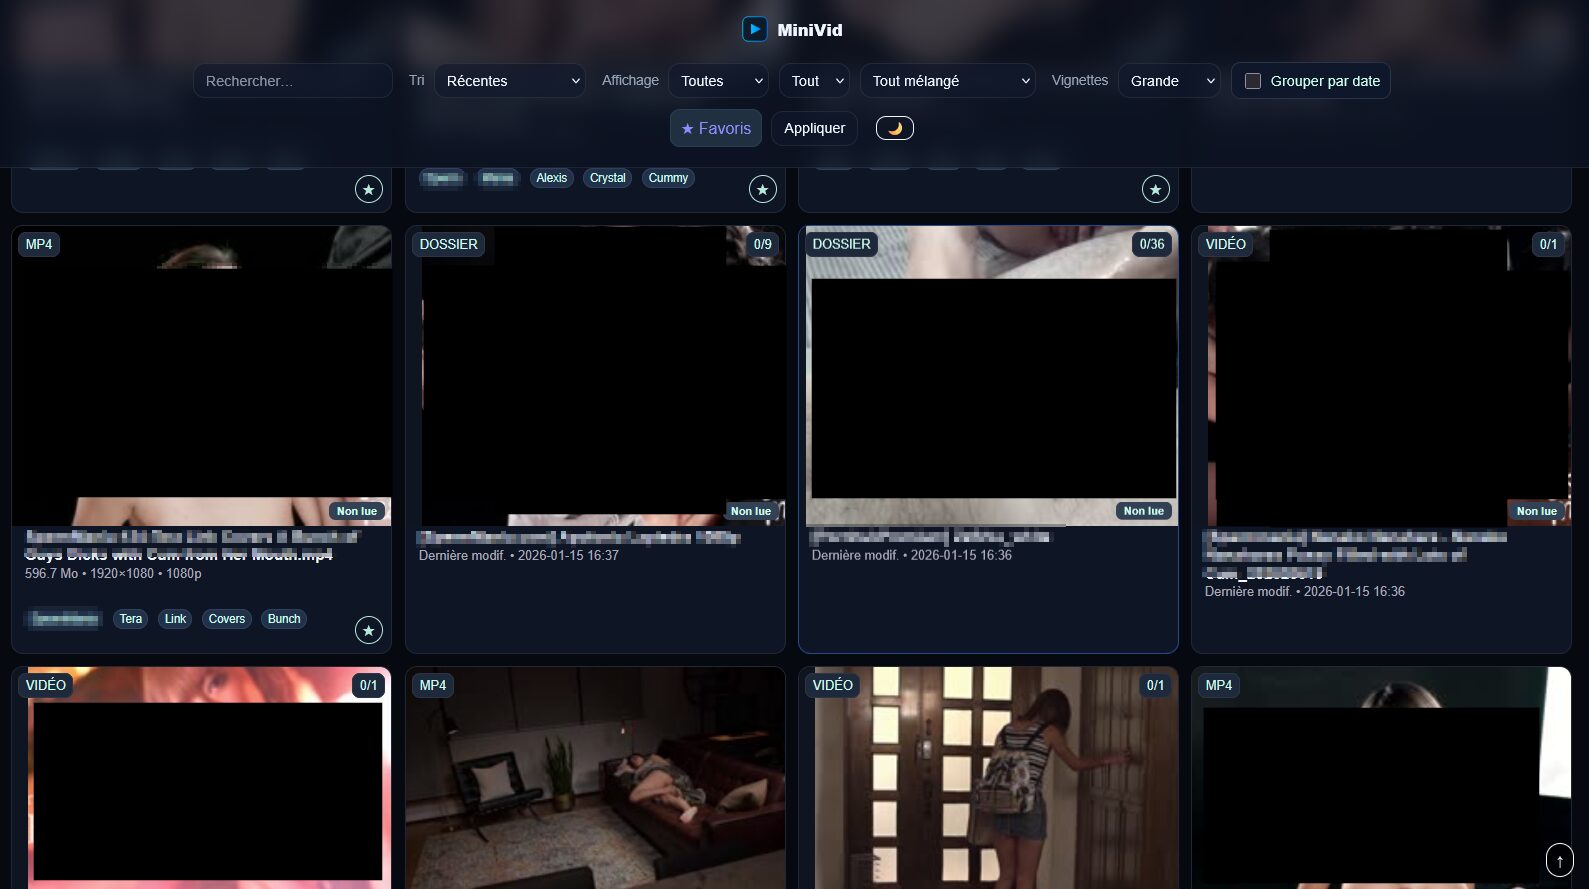The image size is (1589, 889).
Task: Open the Vignettes size dropdown showing Grande
Action: click(1168, 81)
